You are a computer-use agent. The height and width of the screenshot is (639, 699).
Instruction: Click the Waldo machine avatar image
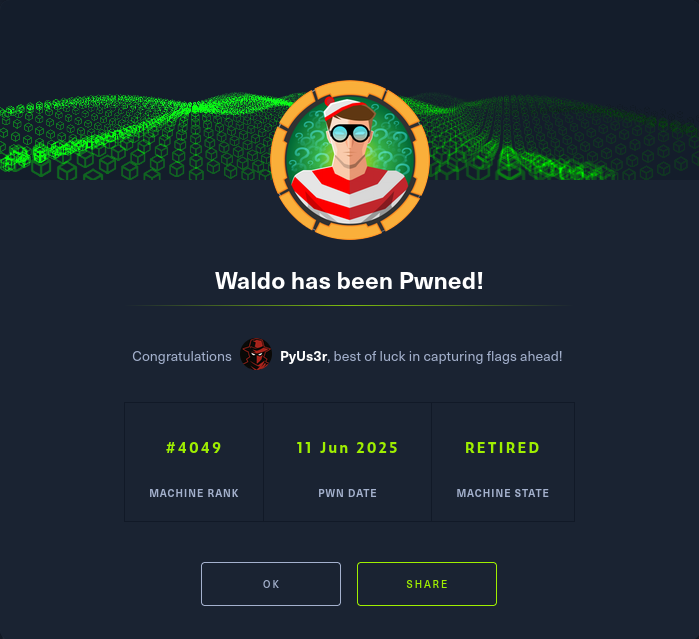pyautogui.click(x=350, y=160)
